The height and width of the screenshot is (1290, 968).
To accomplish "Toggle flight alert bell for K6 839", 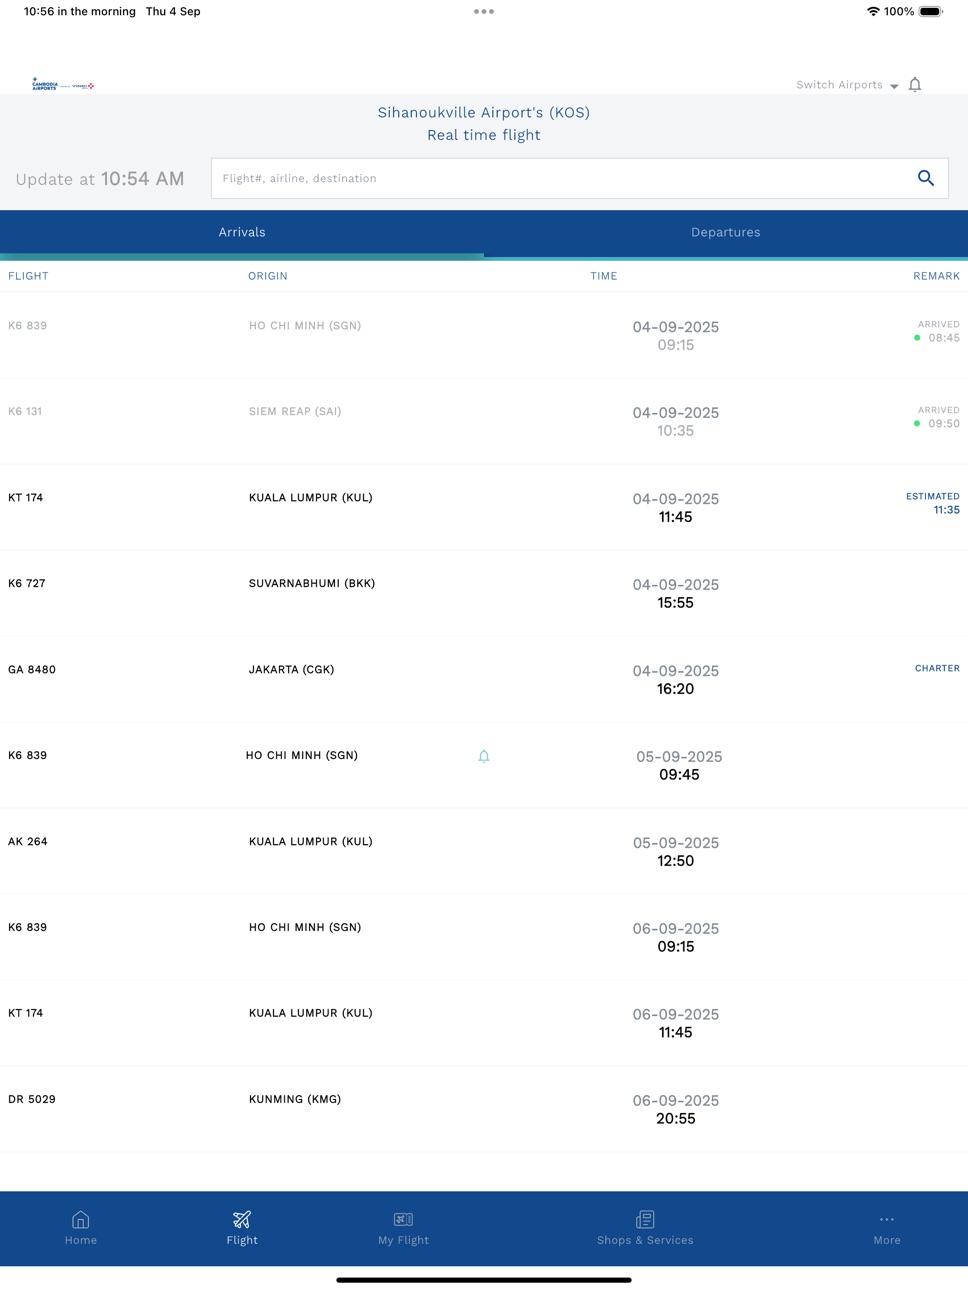I will 484,757.
